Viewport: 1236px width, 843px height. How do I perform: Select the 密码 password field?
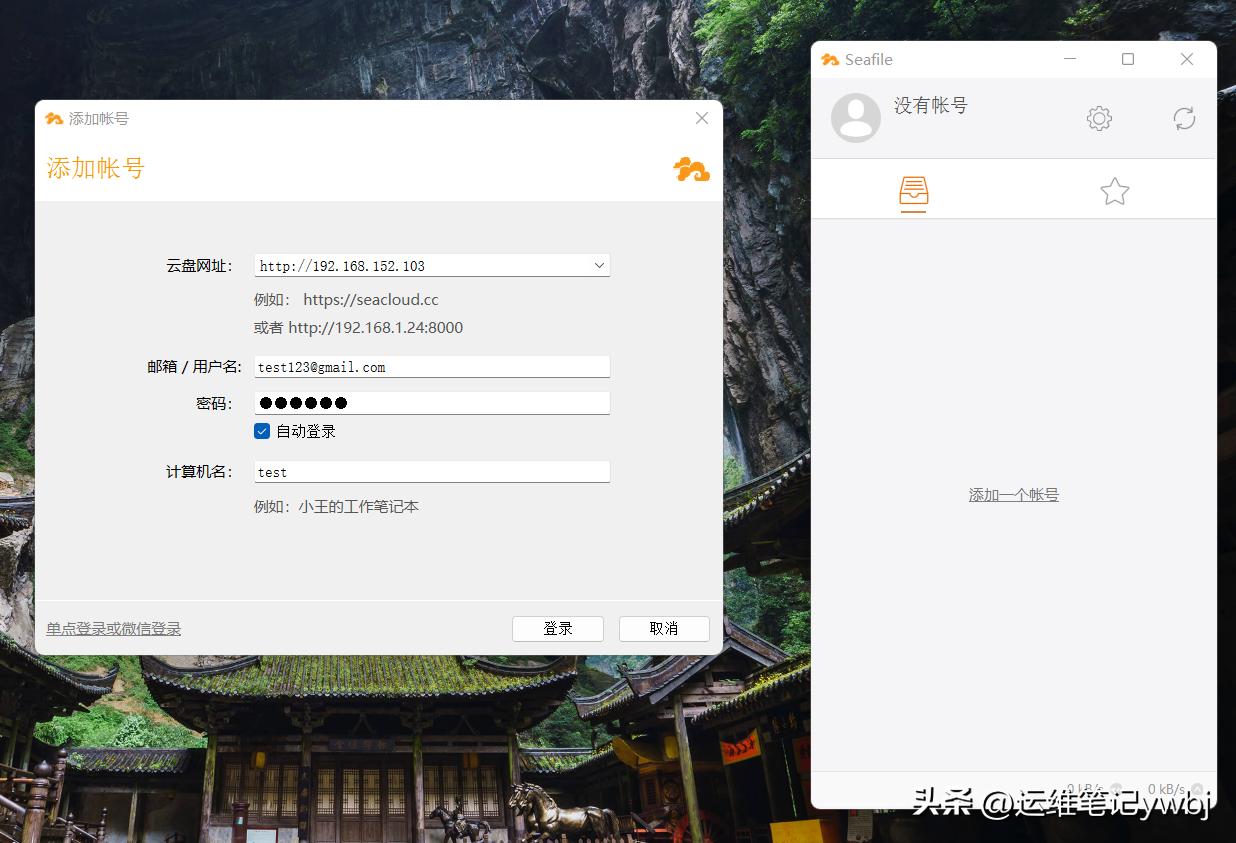click(431, 402)
